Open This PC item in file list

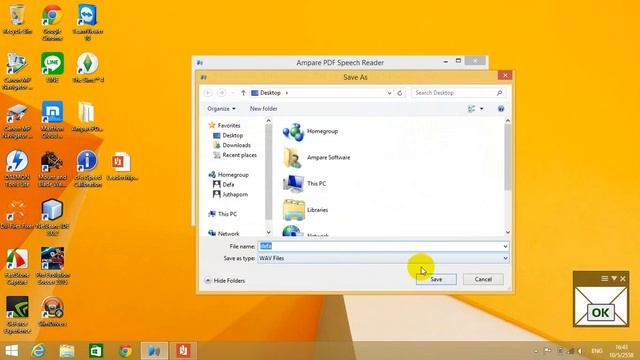tap(304, 184)
